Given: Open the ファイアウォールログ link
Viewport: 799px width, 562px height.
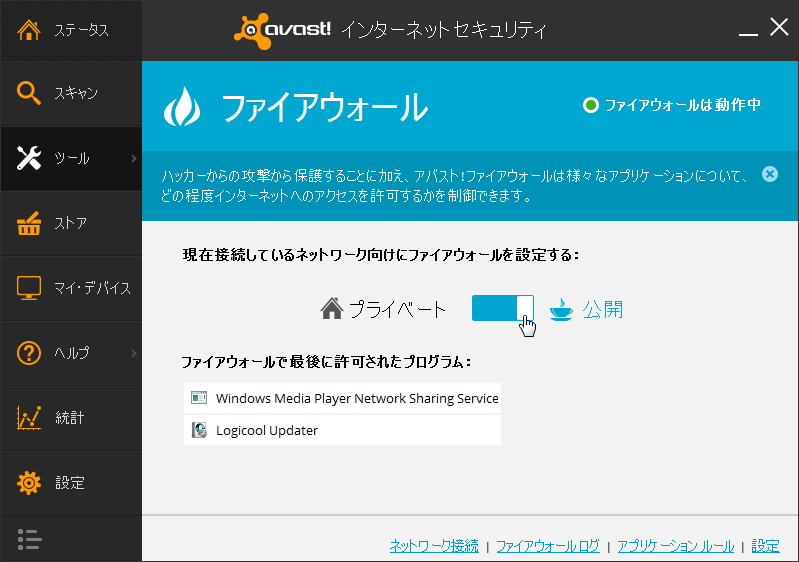Looking at the screenshot, I should (548, 546).
